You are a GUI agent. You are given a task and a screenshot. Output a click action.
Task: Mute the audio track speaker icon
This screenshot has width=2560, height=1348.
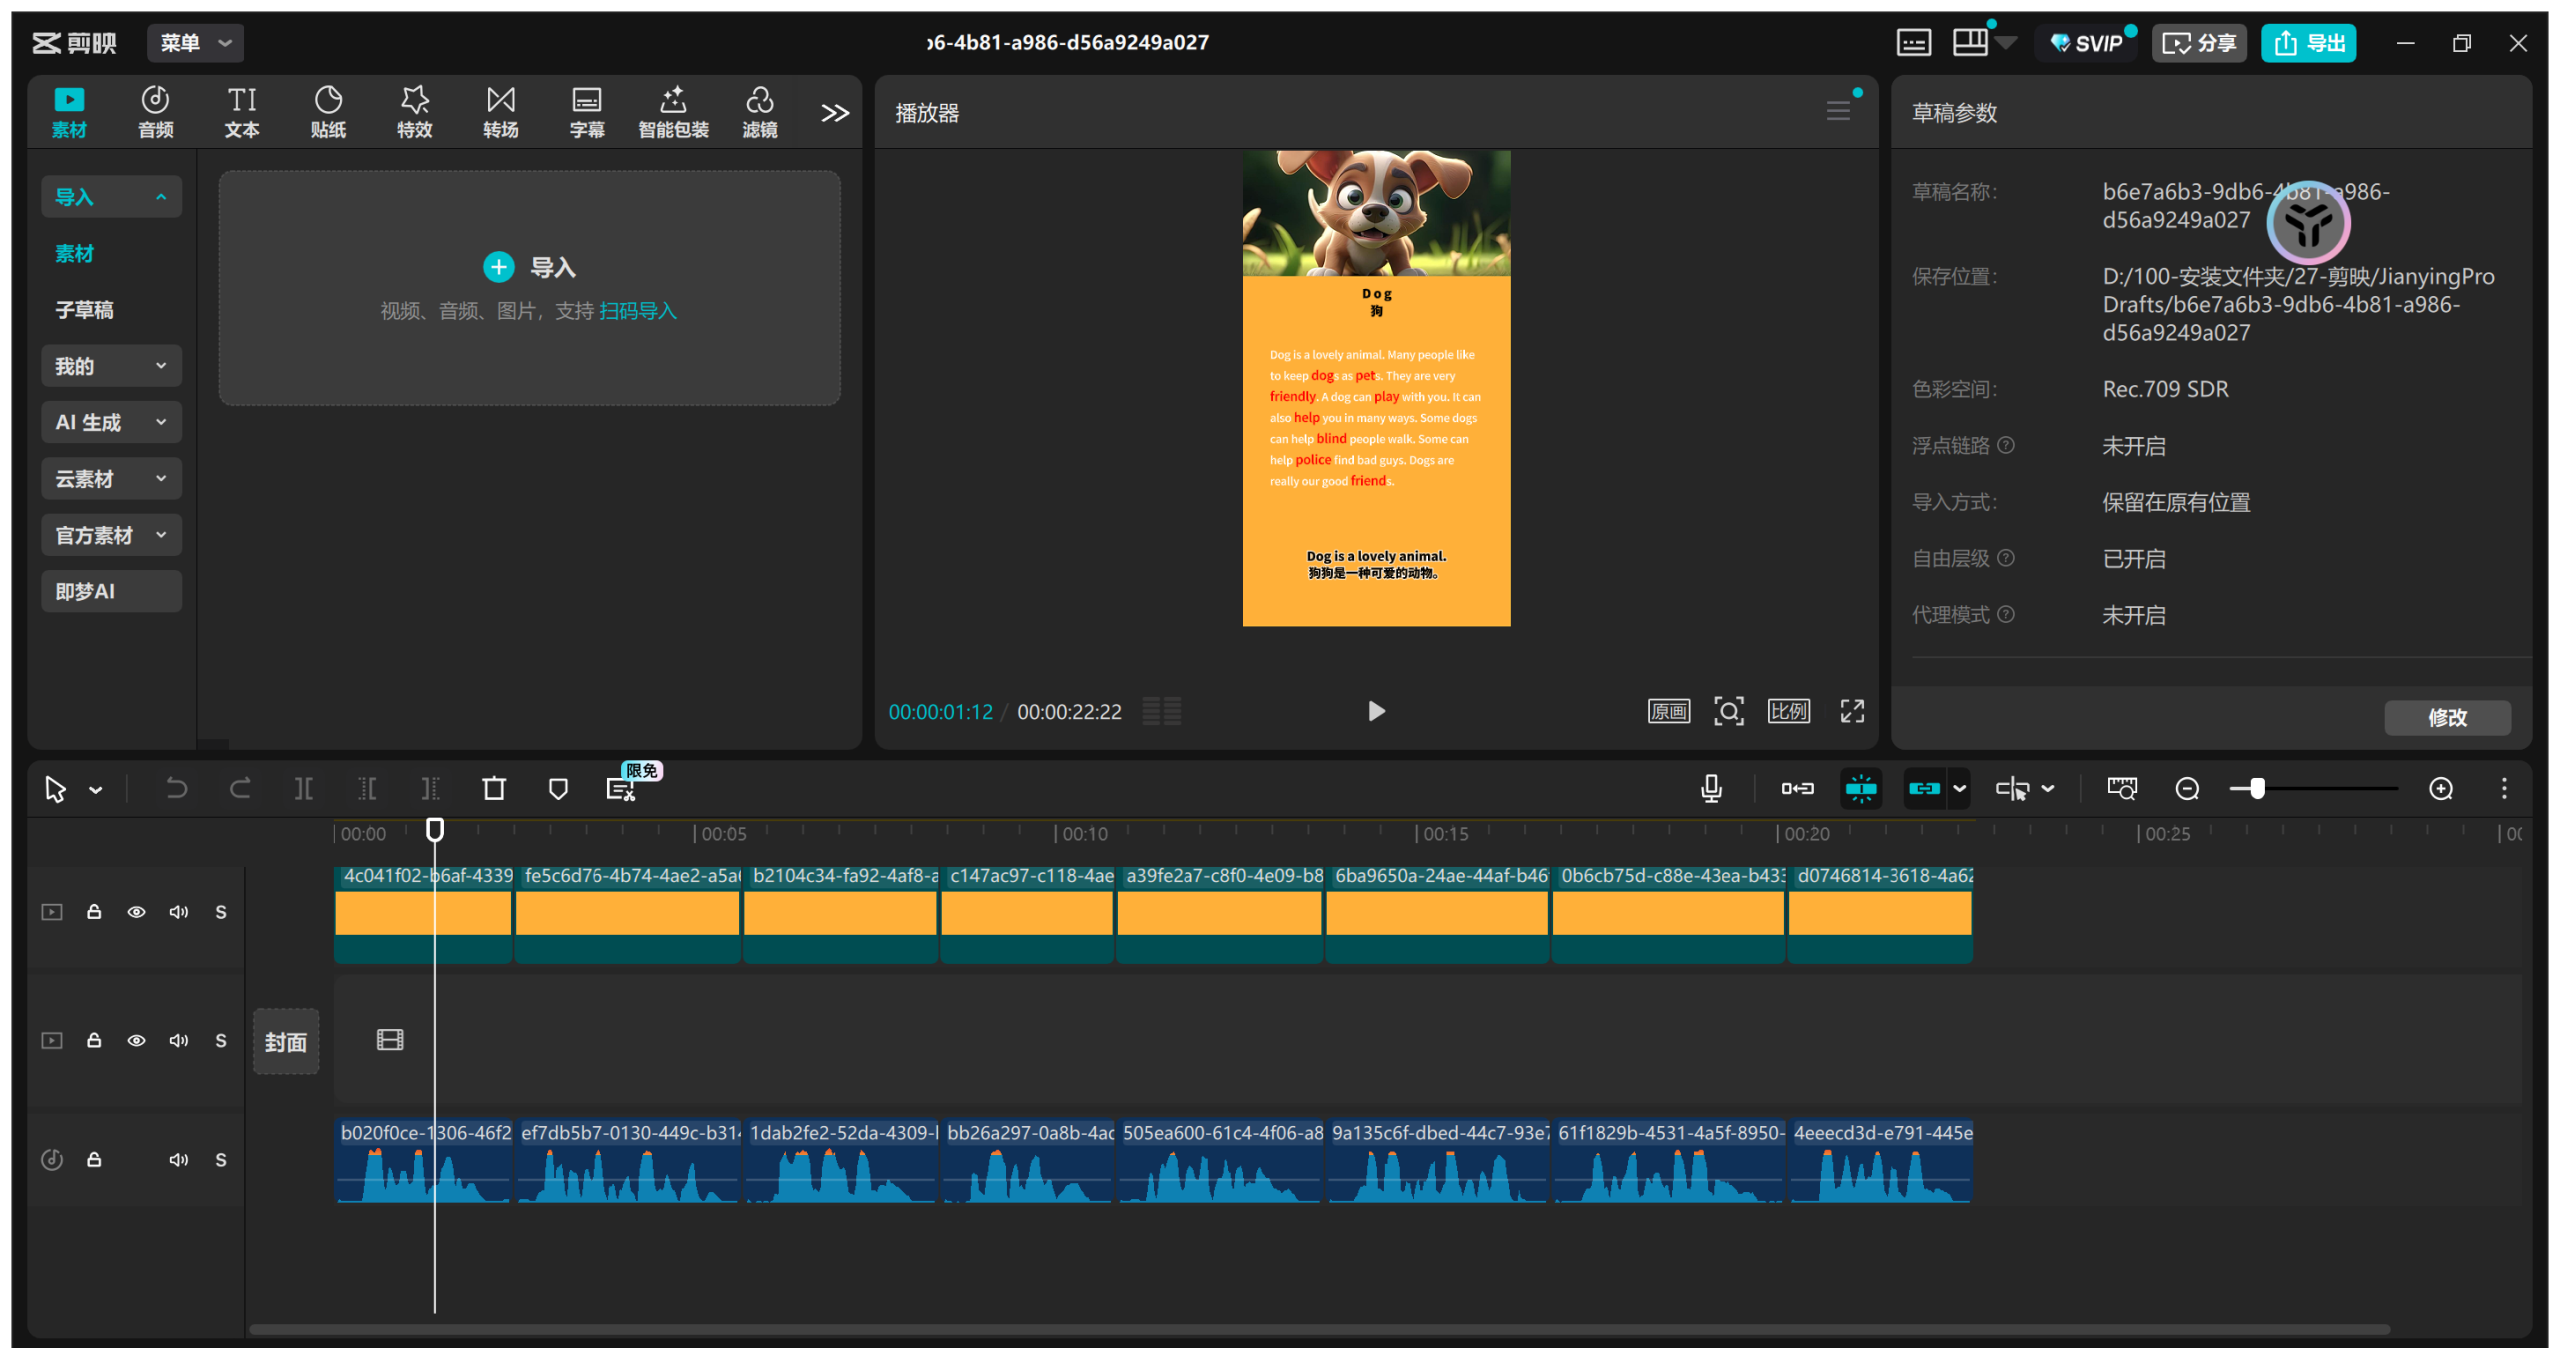(178, 1159)
